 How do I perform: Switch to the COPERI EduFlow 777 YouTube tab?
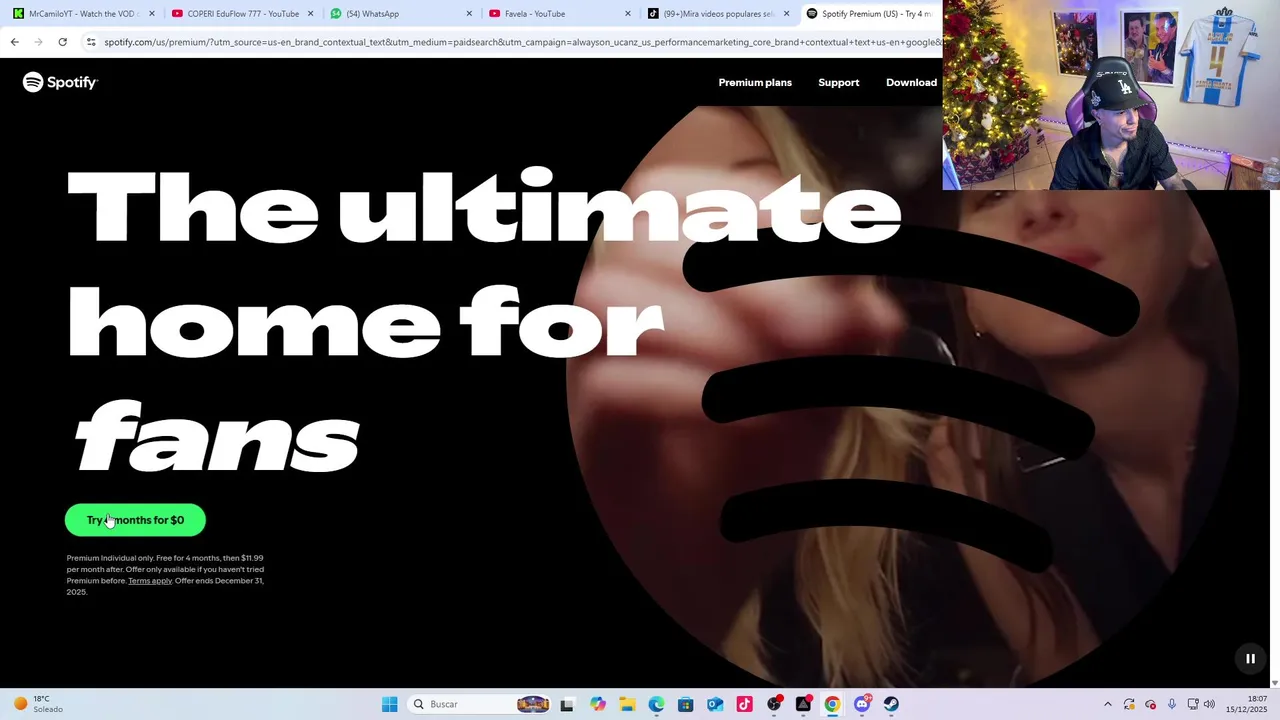pos(243,14)
